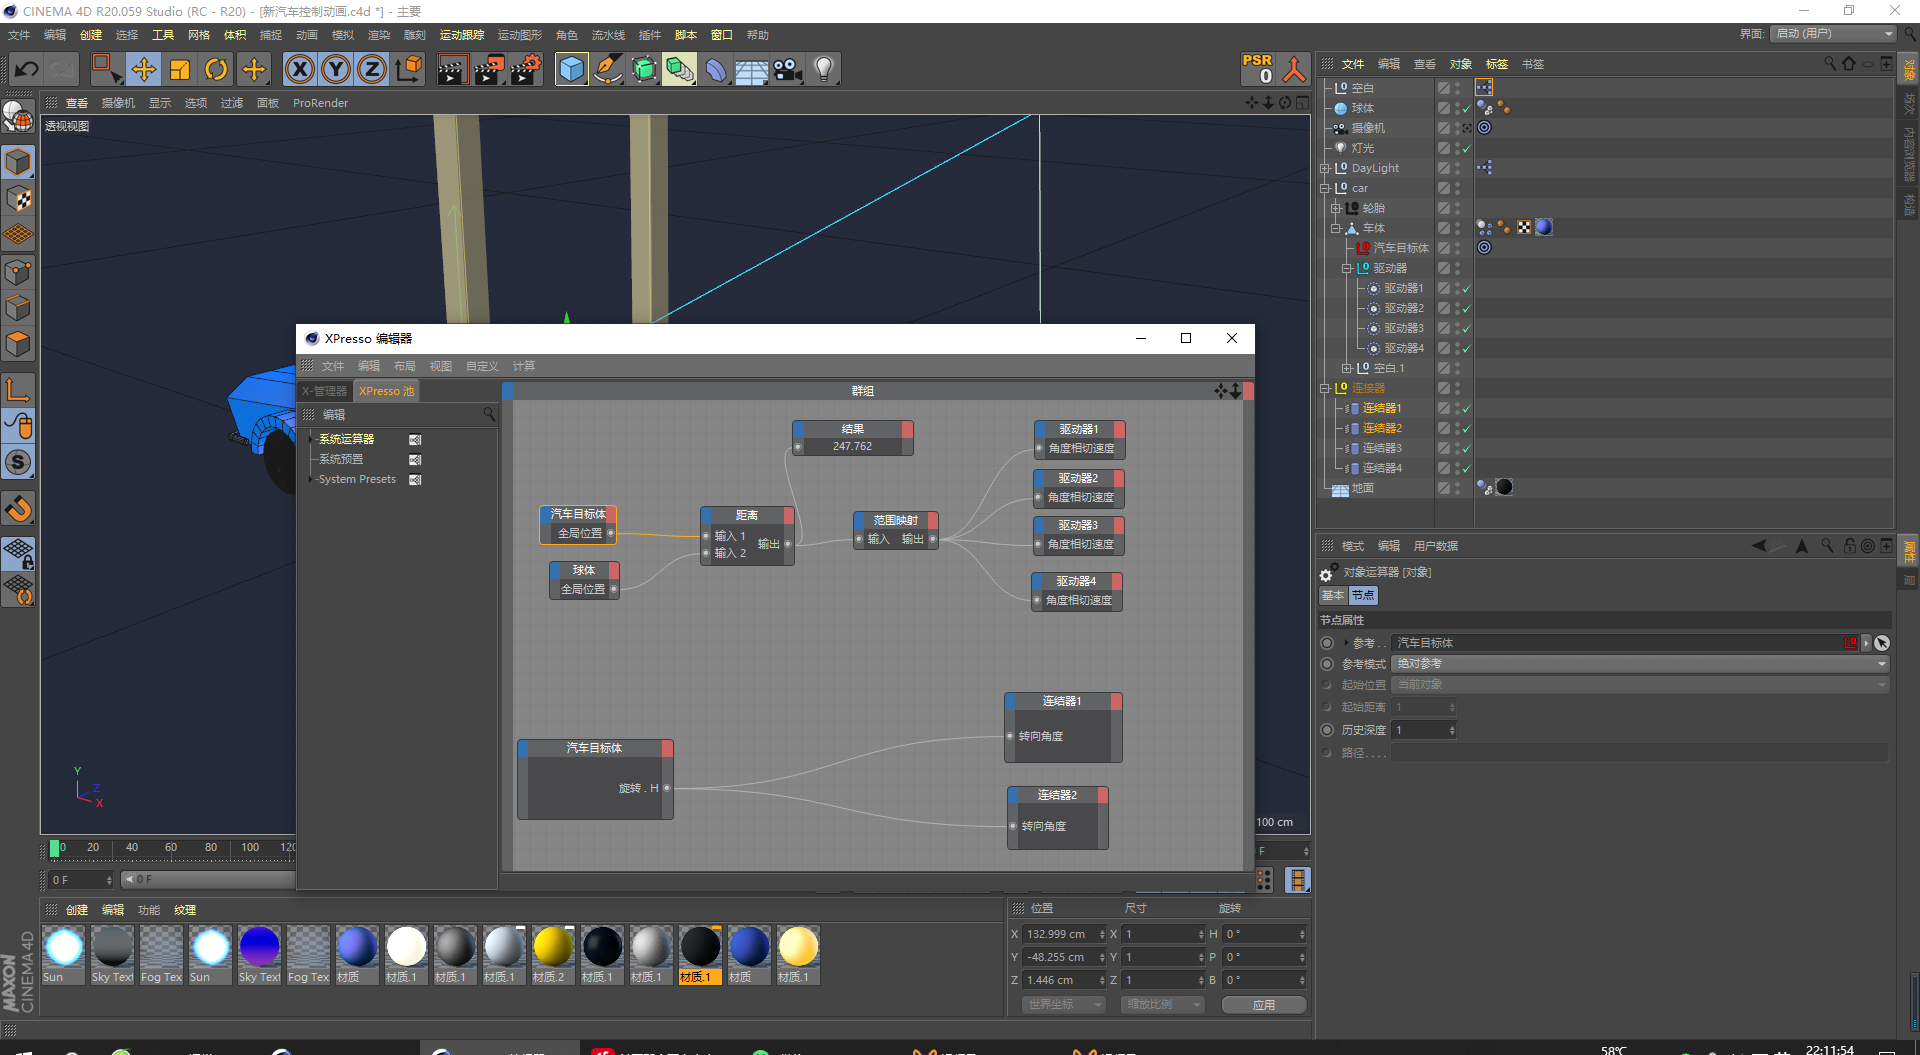The width and height of the screenshot is (1920, 1055).
Task: Toggle 球体 enabled checkmark
Action: (x=1466, y=109)
